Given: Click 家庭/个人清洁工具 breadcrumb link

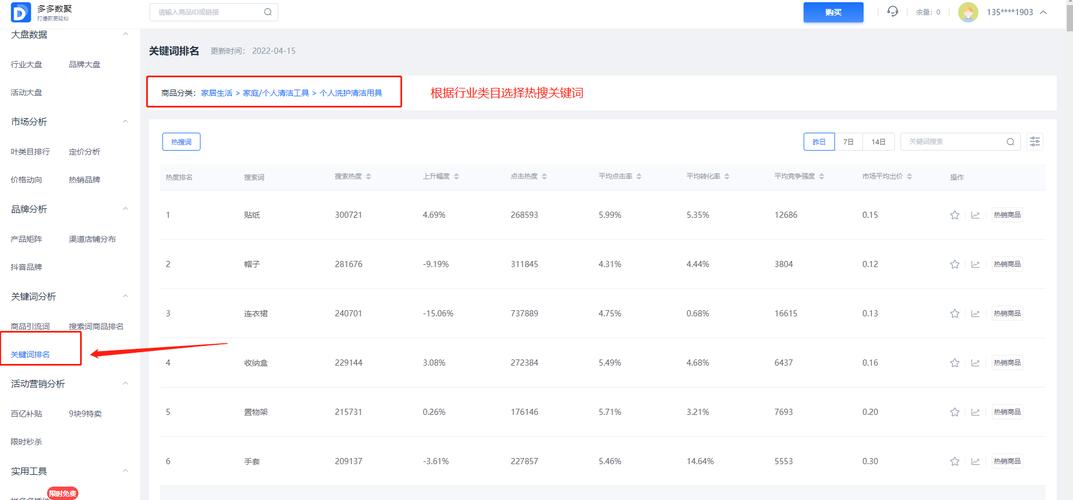Looking at the screenshot, I should (276, 92).
